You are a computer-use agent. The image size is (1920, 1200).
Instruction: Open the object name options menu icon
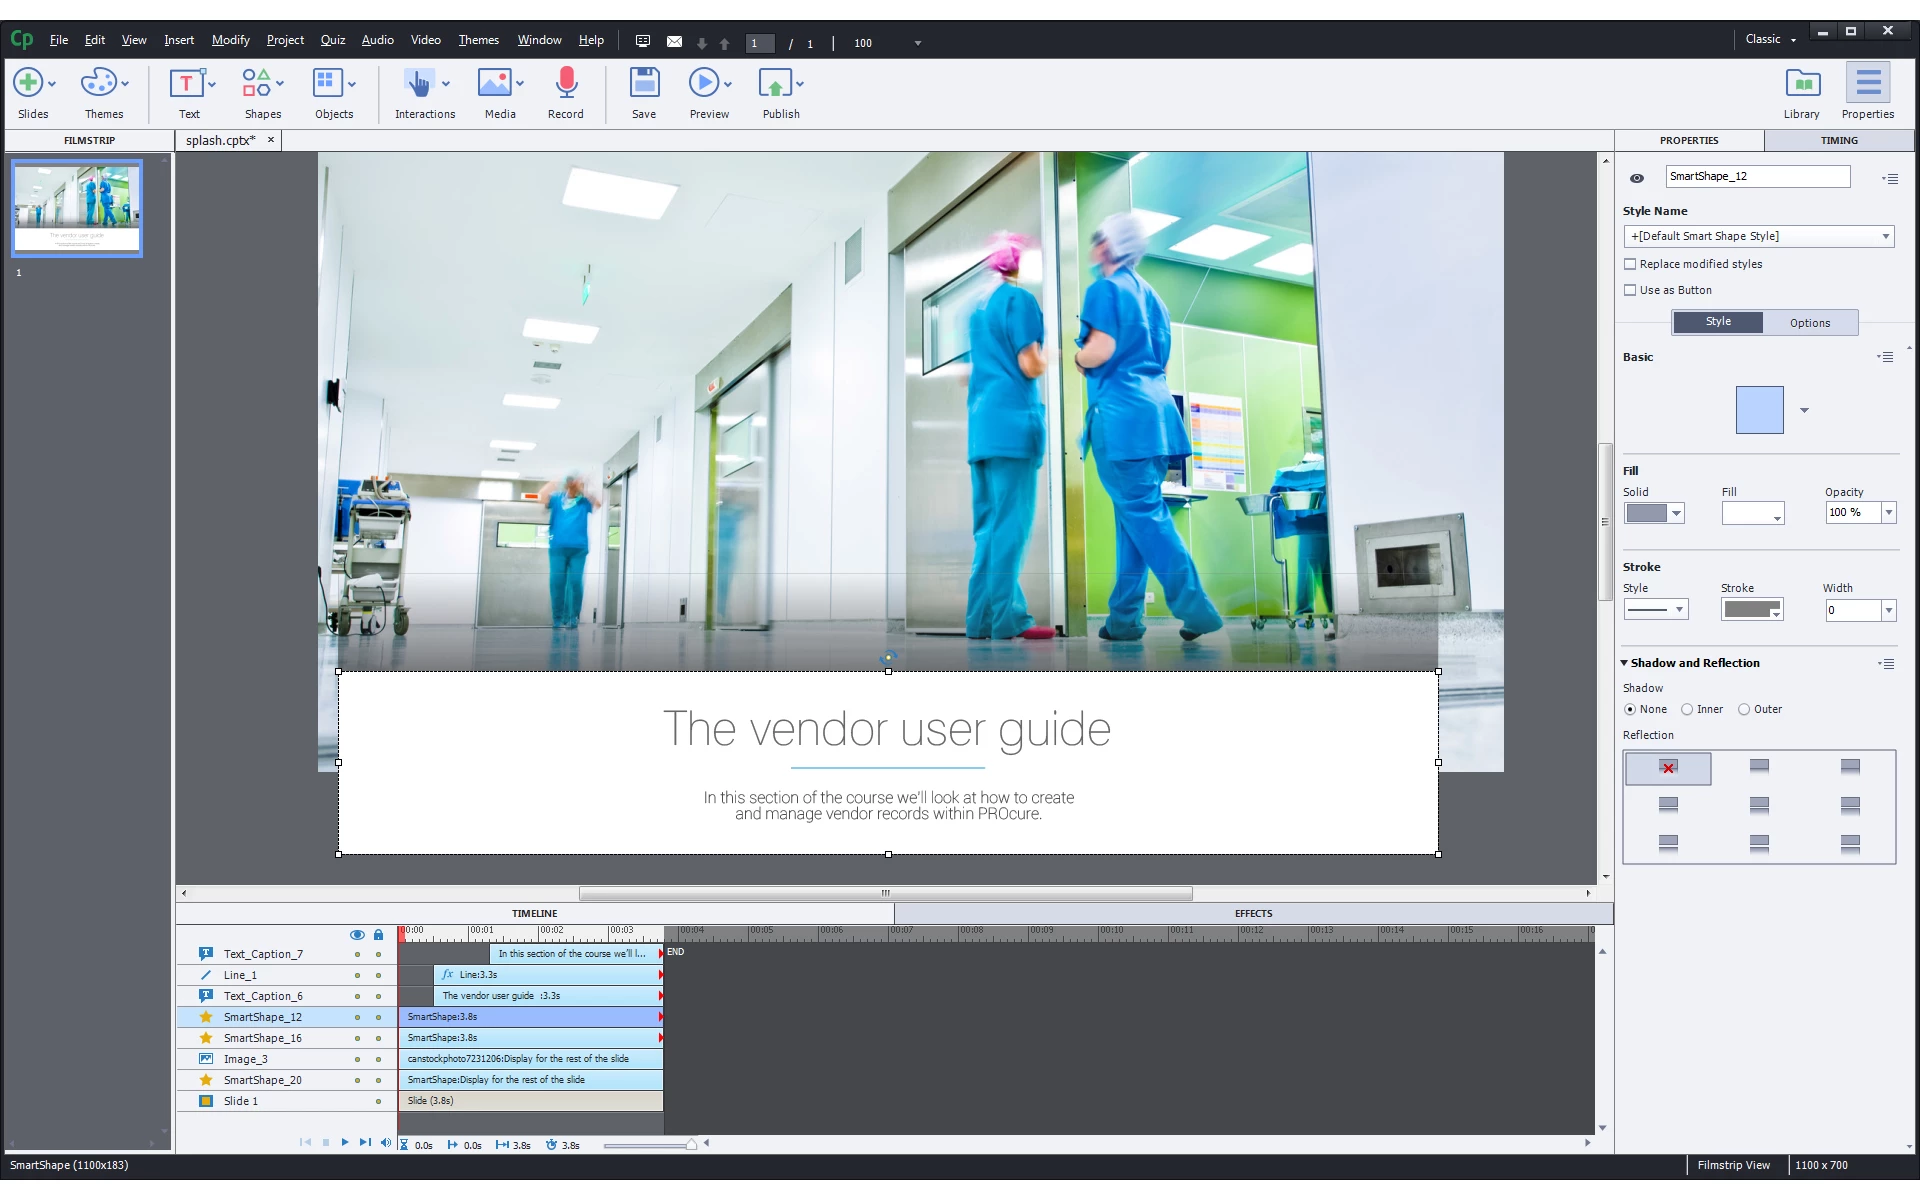click(1889, 179)
